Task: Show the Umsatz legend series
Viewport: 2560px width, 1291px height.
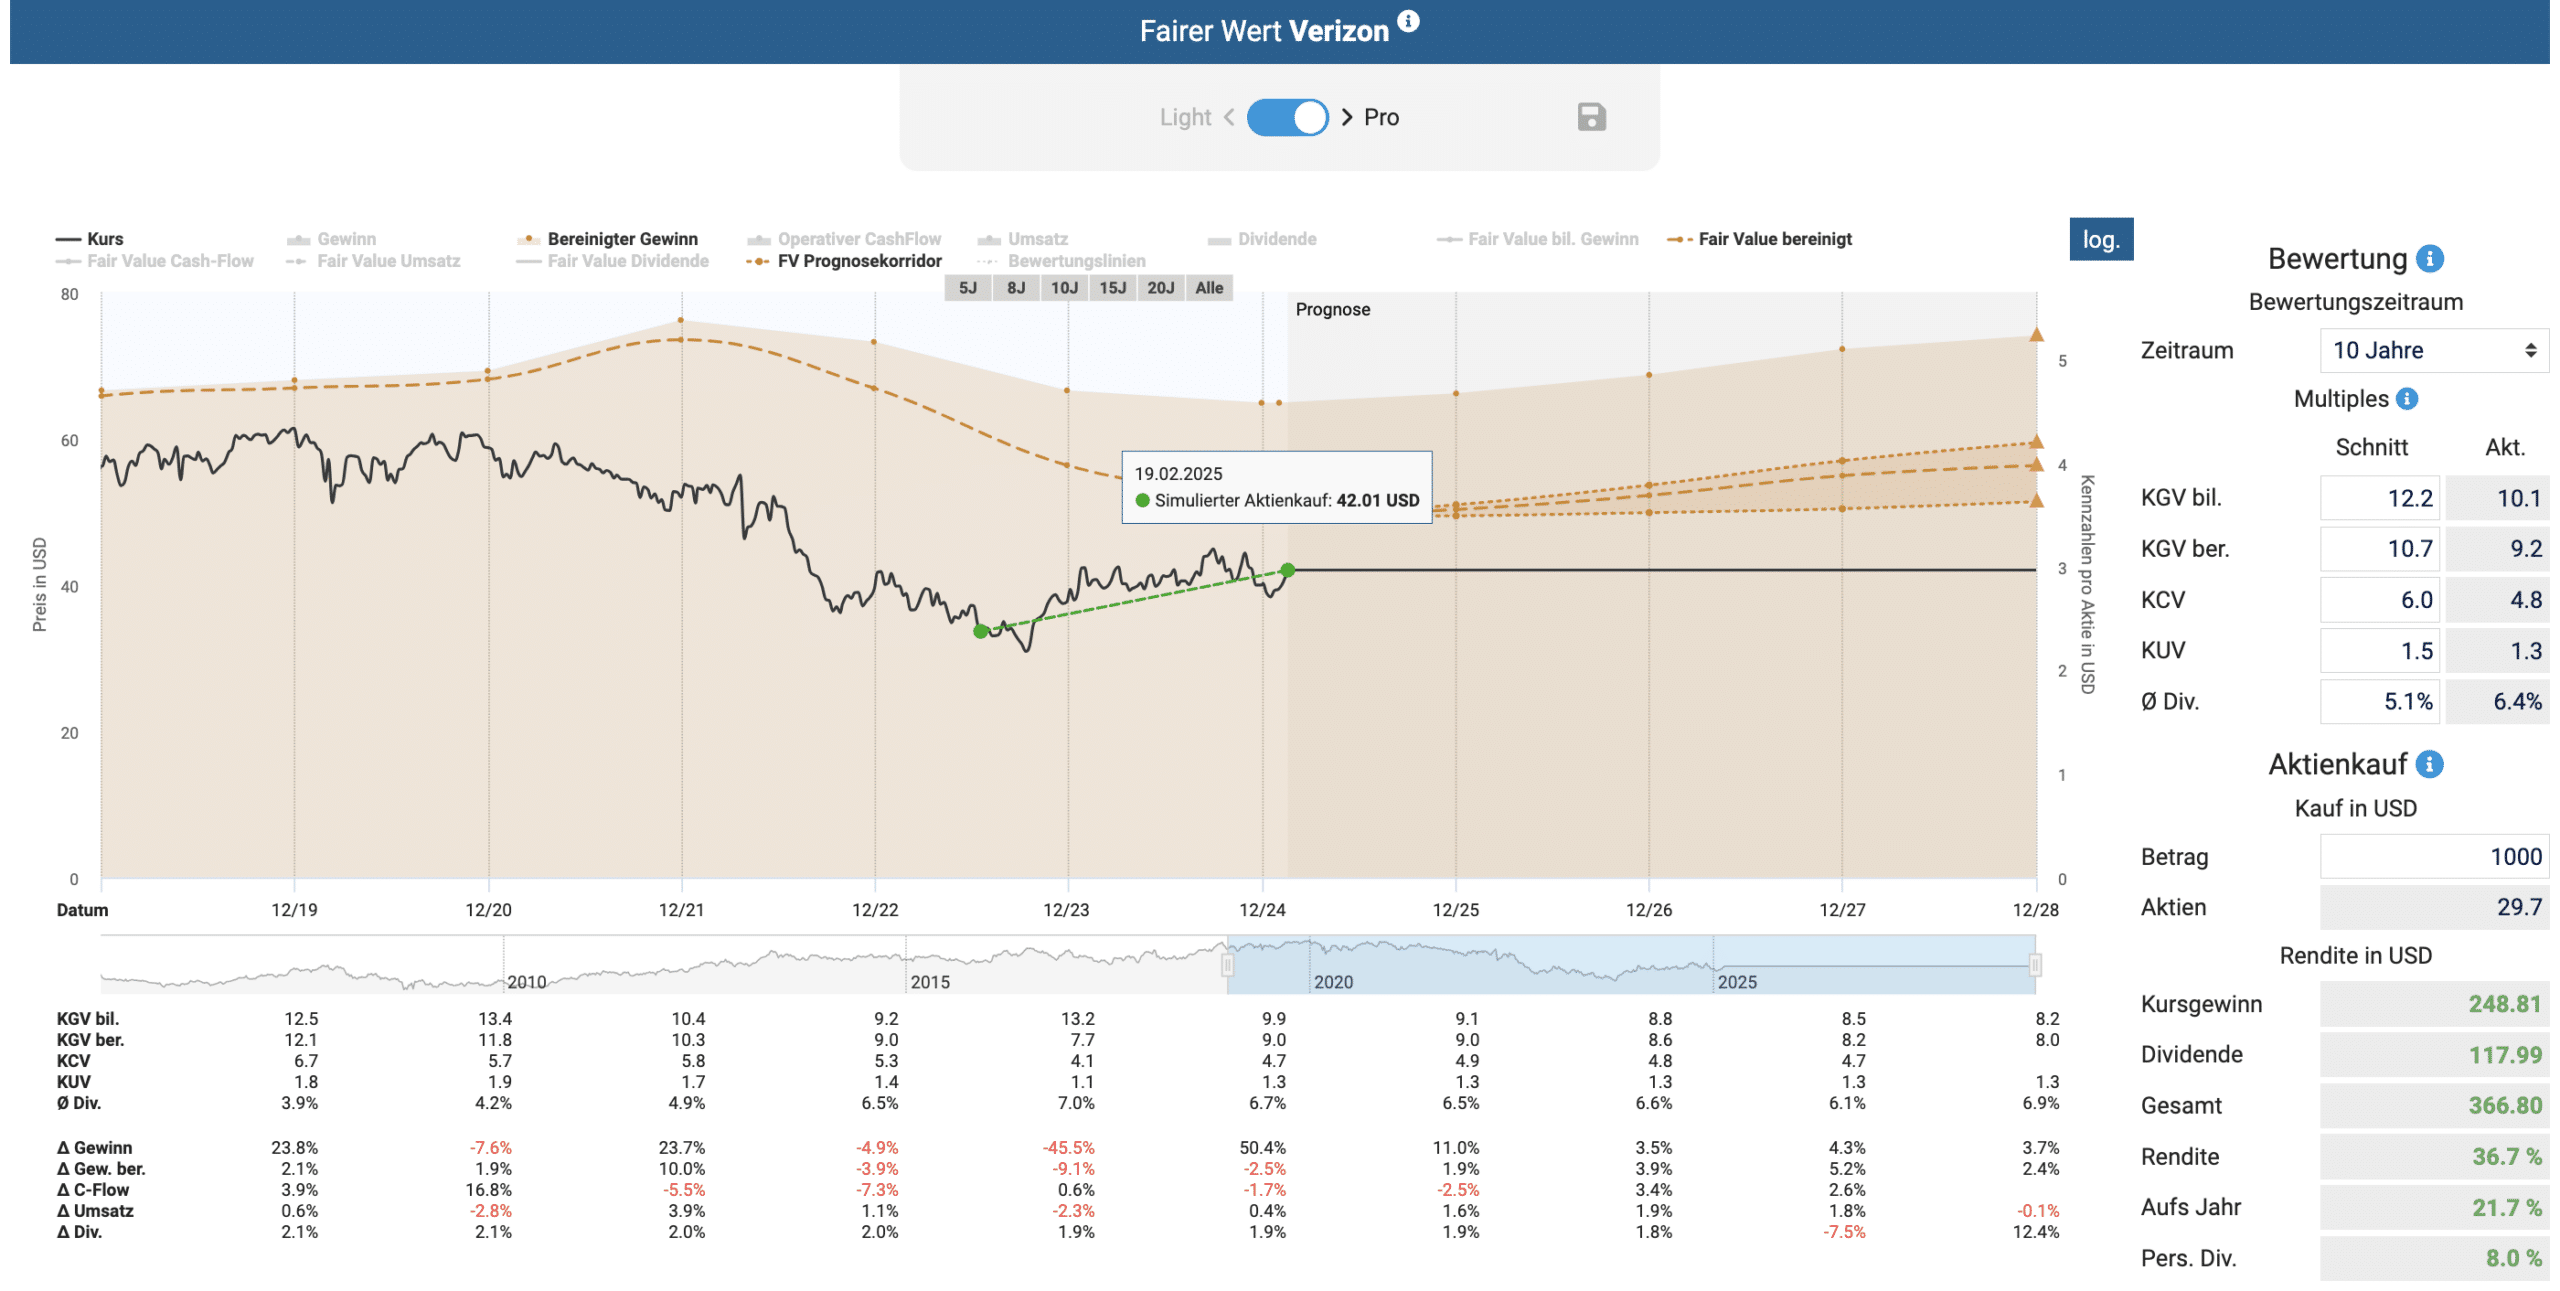Action: pos(1023,239)
